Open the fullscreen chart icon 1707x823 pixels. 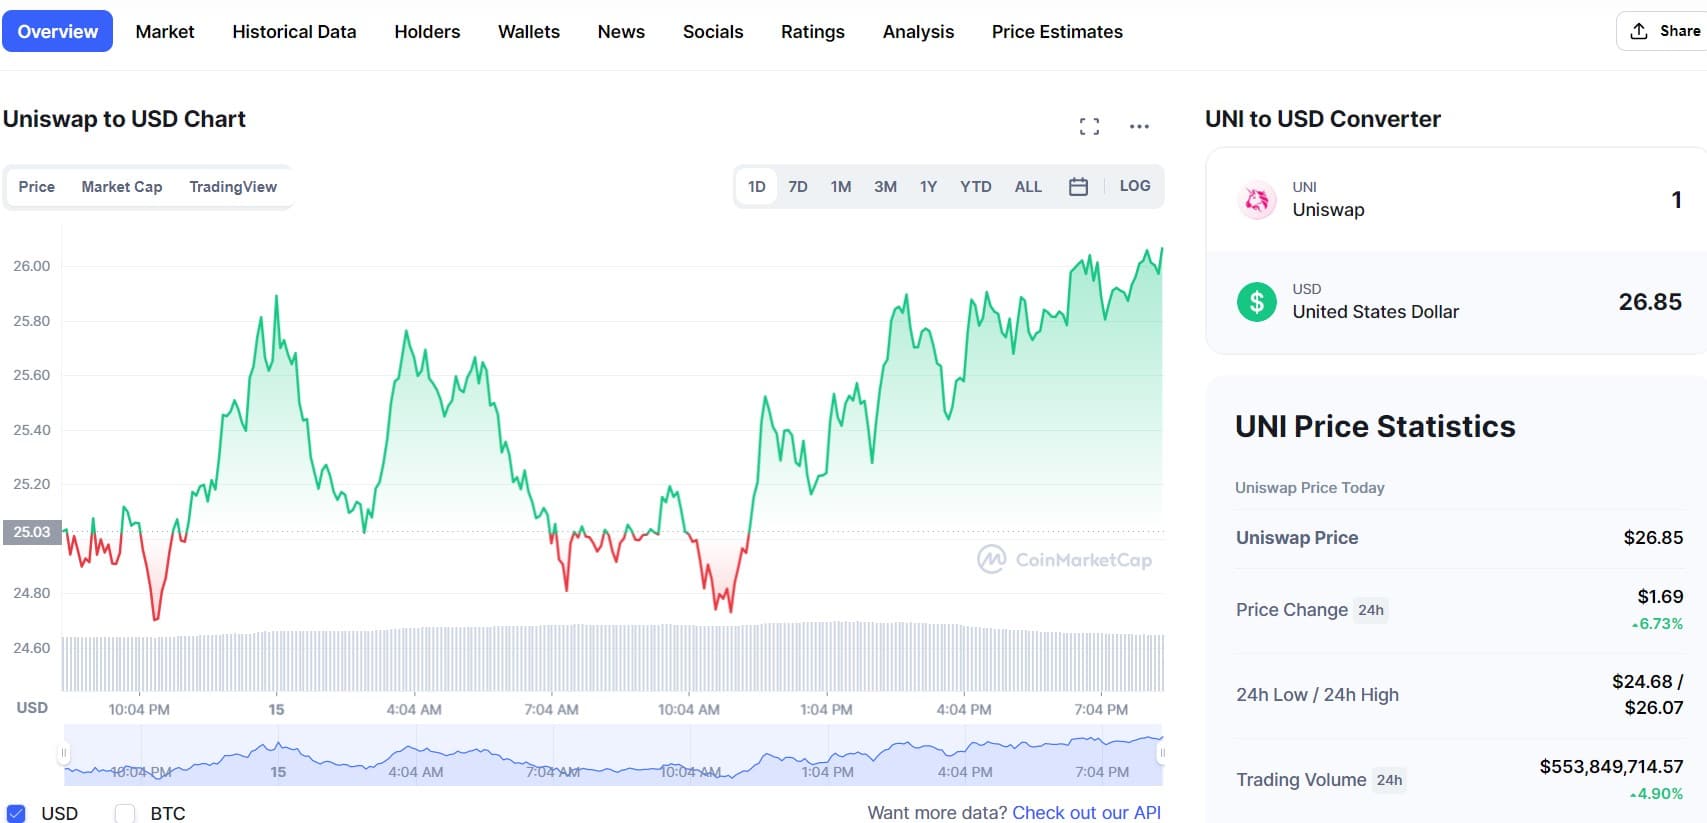point(1089,126)
